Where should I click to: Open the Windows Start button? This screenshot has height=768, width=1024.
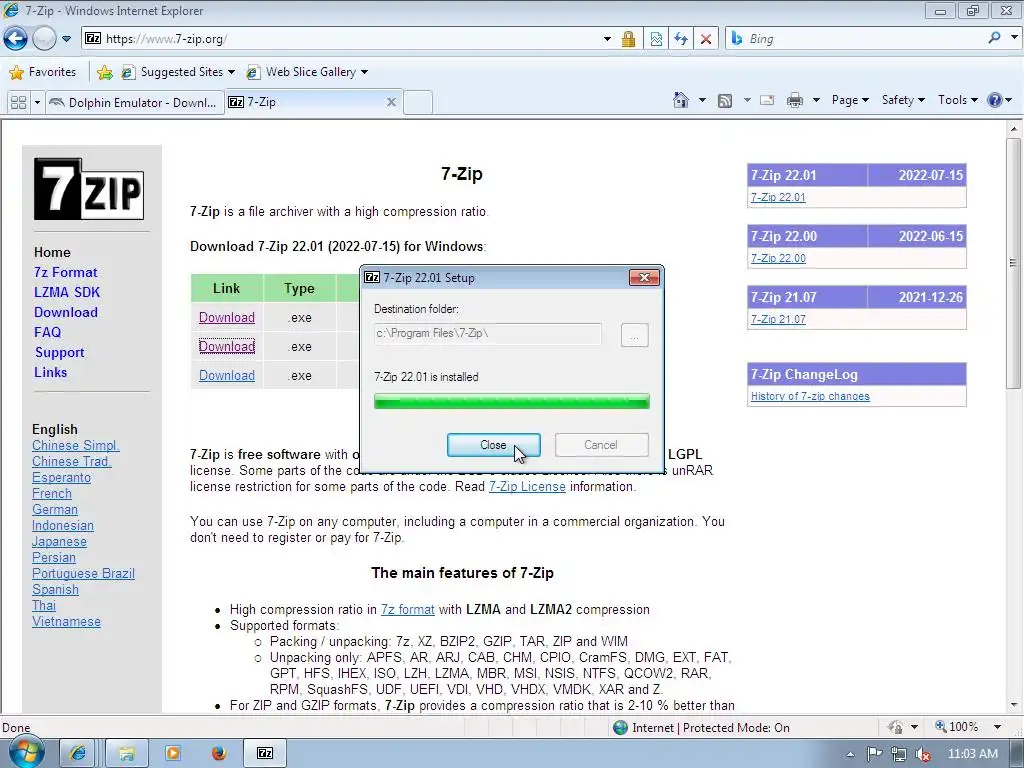click(x=25, y=753)
